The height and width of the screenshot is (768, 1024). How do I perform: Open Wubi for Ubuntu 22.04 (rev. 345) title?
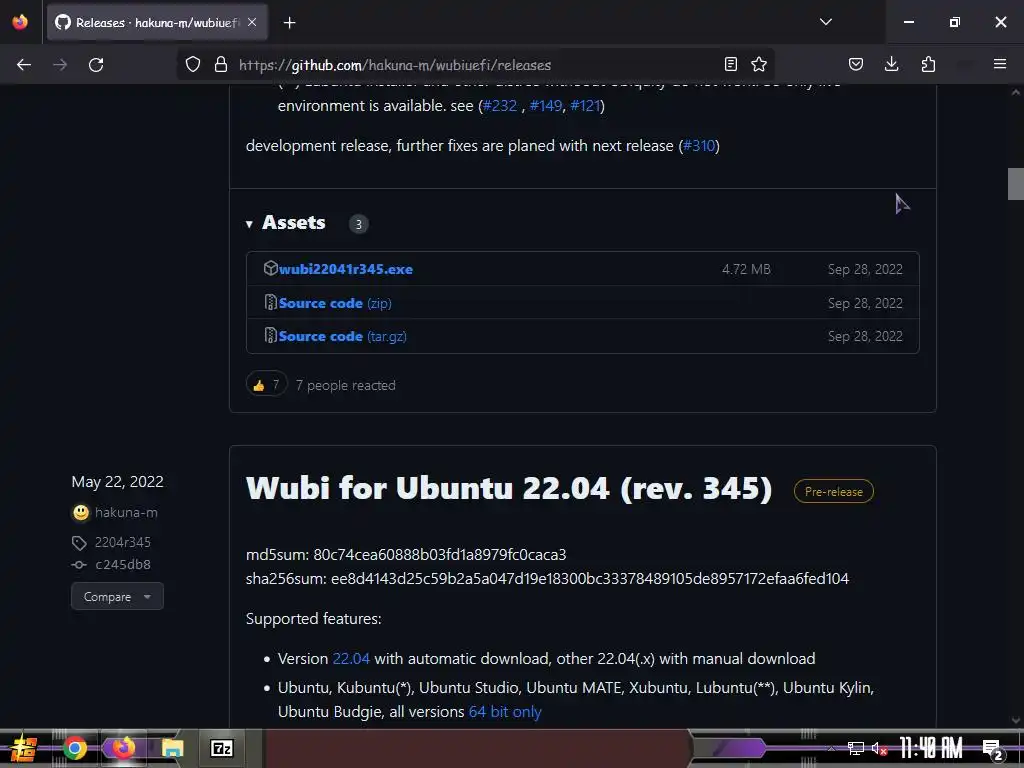509,488
